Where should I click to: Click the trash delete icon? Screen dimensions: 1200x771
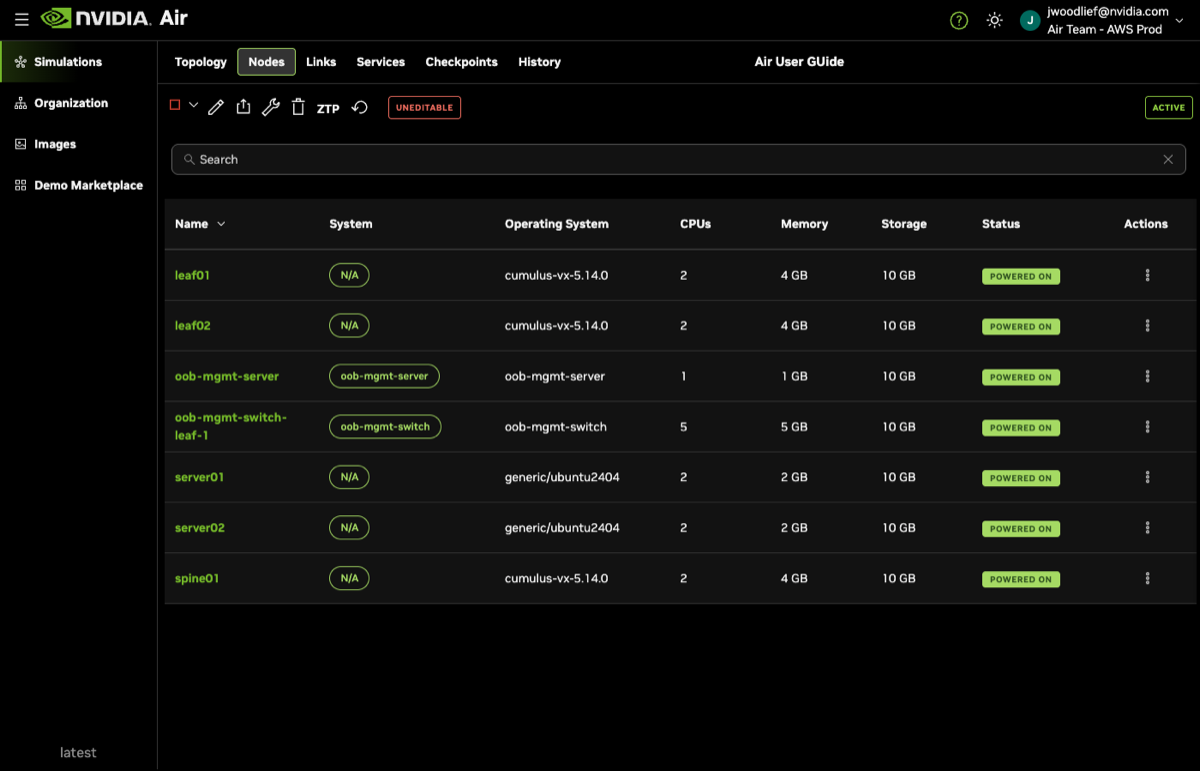(x=298, y=108)
